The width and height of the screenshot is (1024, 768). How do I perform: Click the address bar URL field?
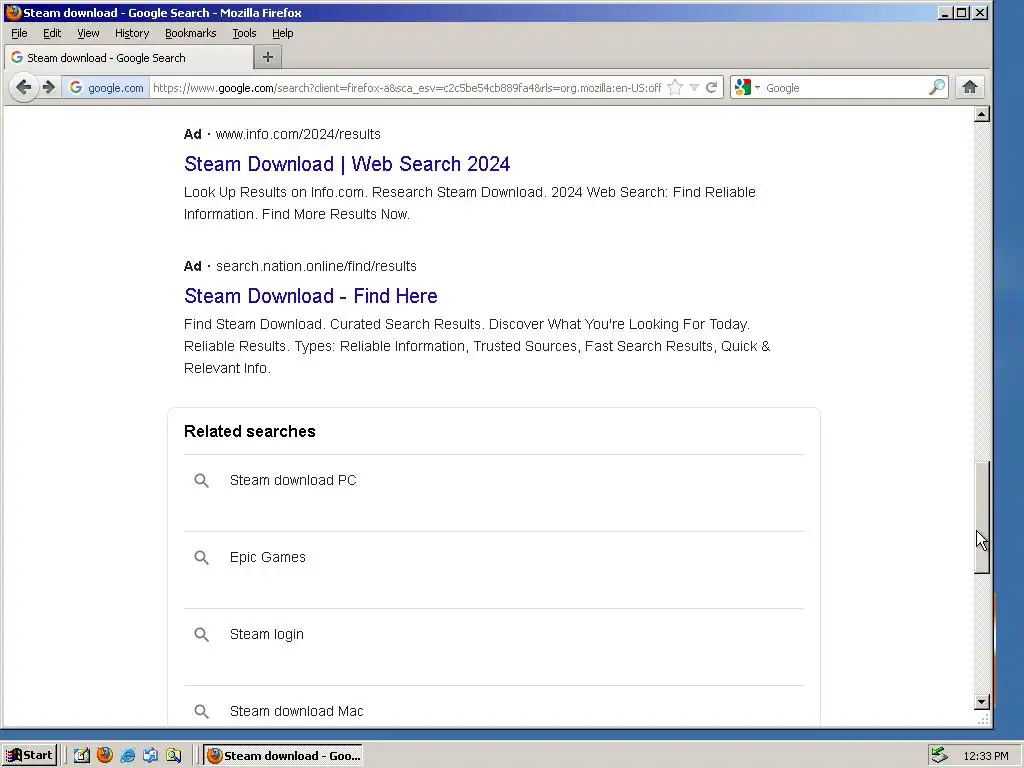[407, 88]
